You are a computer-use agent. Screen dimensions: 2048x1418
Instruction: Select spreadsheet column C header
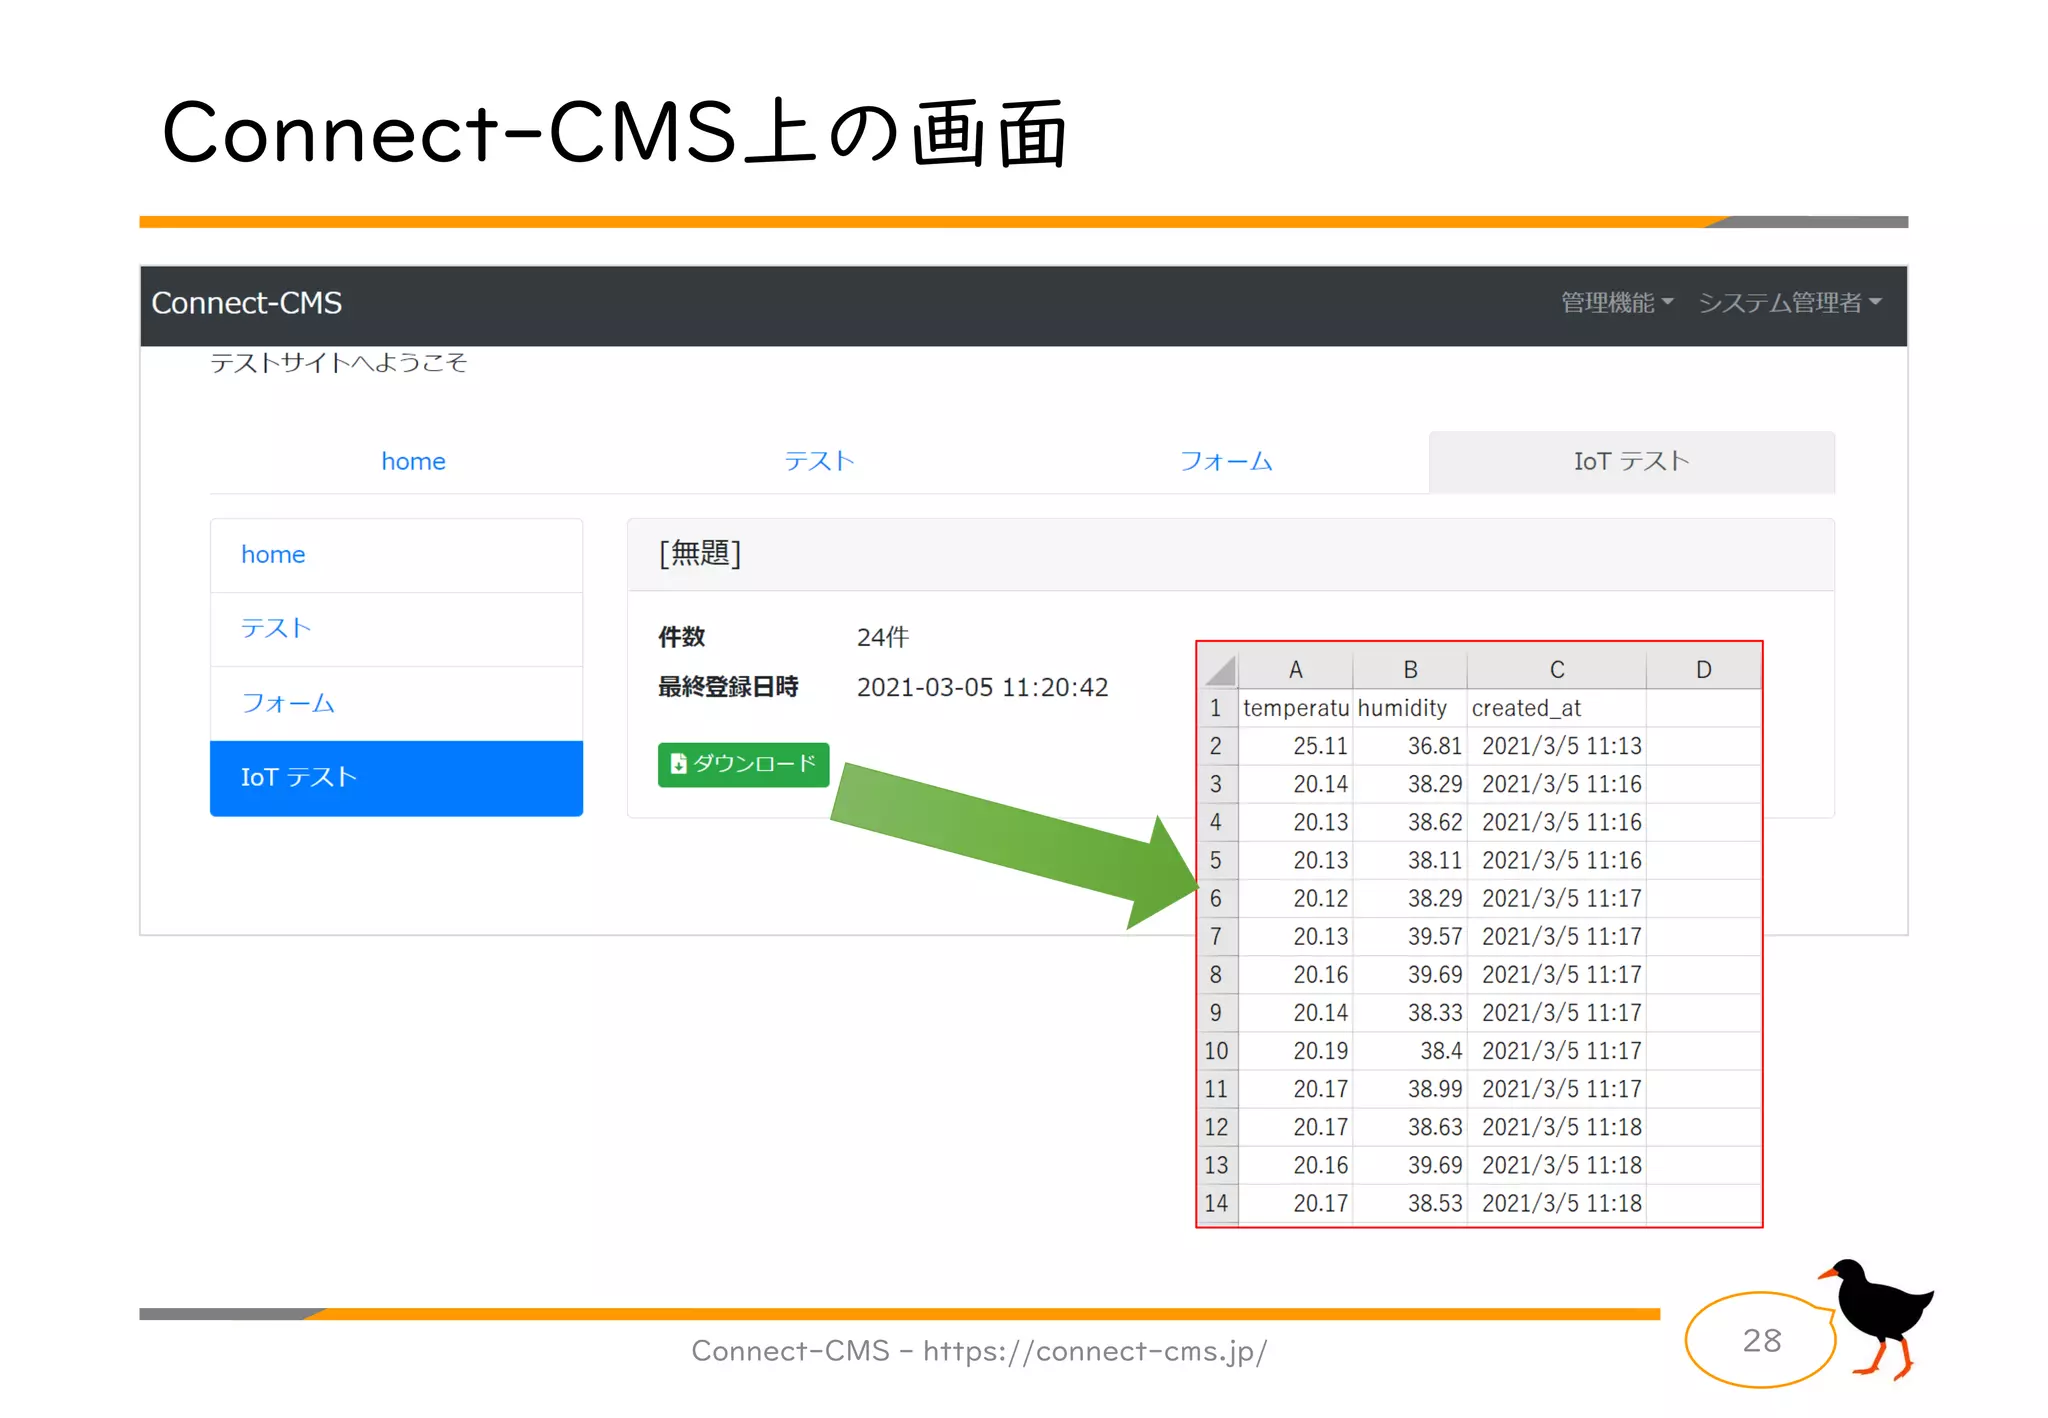pyautogui.click(x=1557, y=669)
